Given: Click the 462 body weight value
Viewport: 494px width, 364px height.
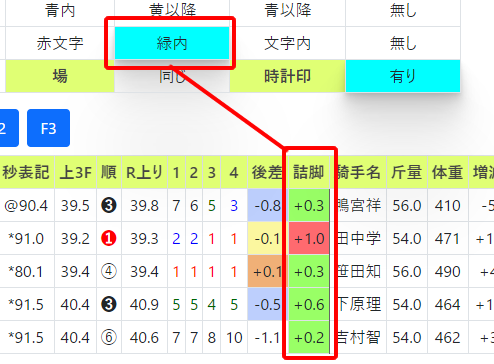Looking at the screenshot, I should 448,338.
